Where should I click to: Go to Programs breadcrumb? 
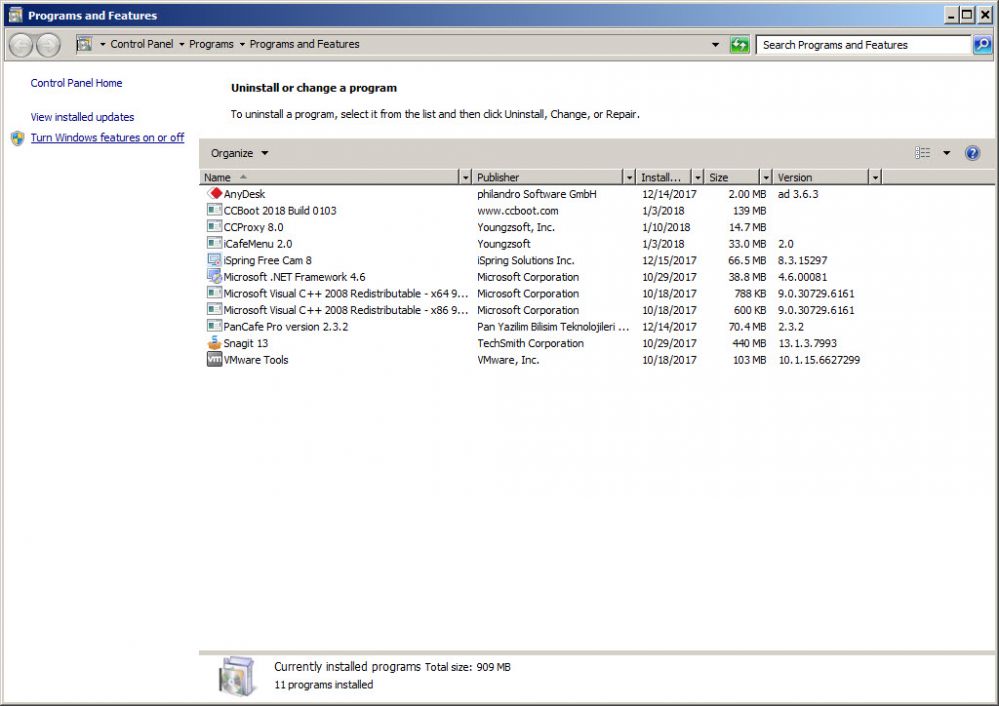point(211,44)
